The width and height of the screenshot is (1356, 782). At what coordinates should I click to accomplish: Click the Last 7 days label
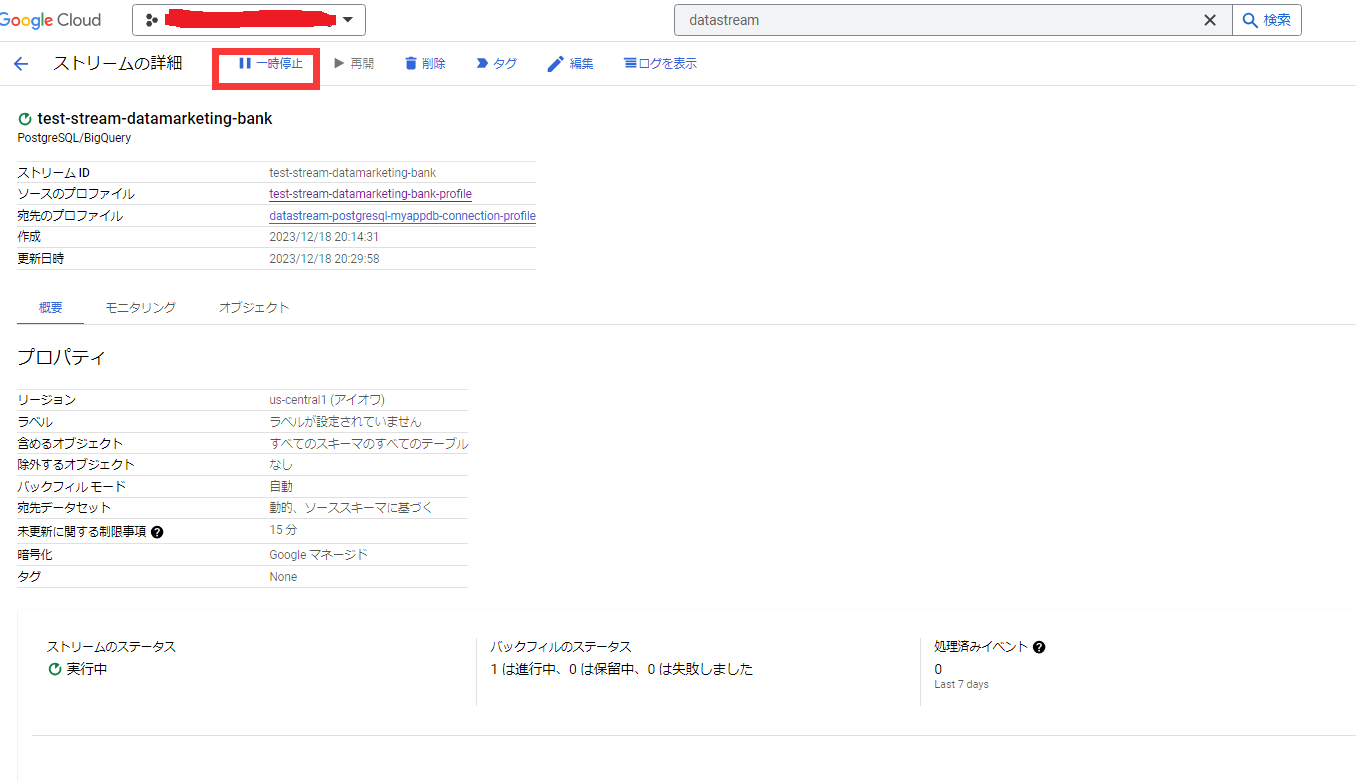click(x=961, y=684)
